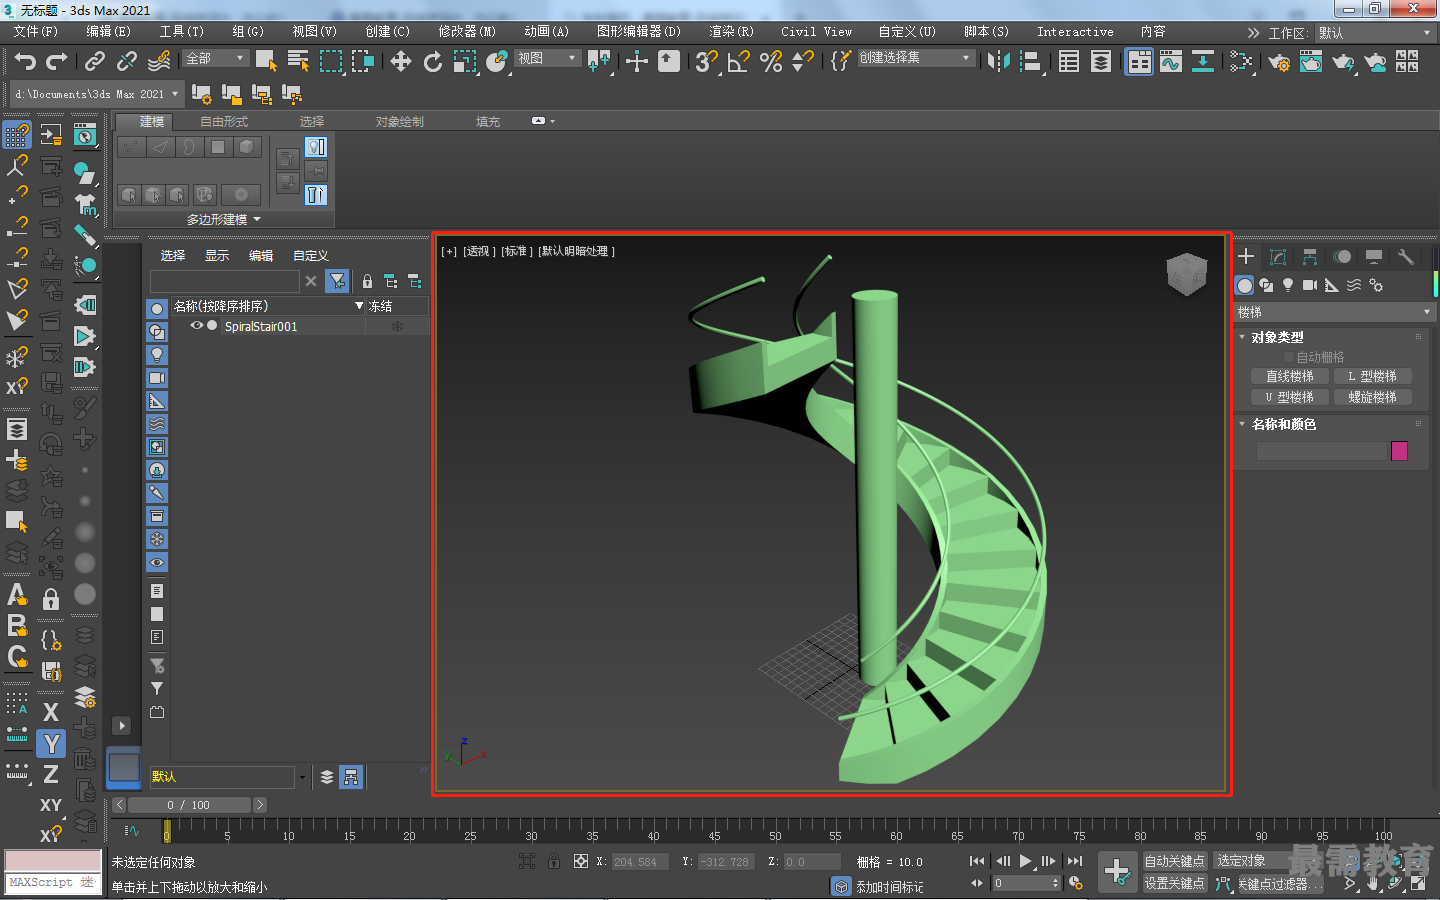Image resolution: width=1440 pixels, height=900 pixels.
Task: Switch to the Motion panel tab
Action: [x=1342, y=257]
